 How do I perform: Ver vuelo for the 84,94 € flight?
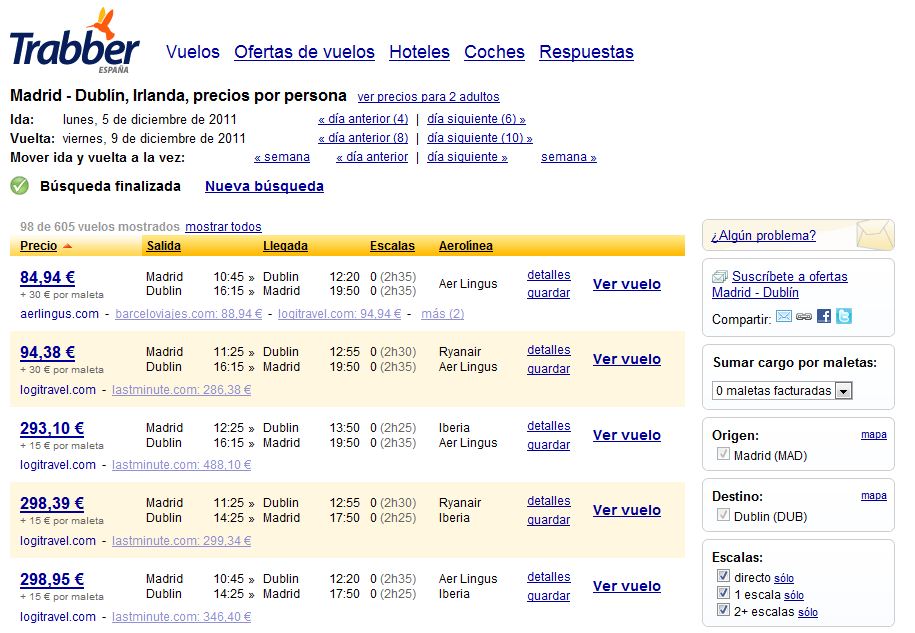(x=627, y=284)
